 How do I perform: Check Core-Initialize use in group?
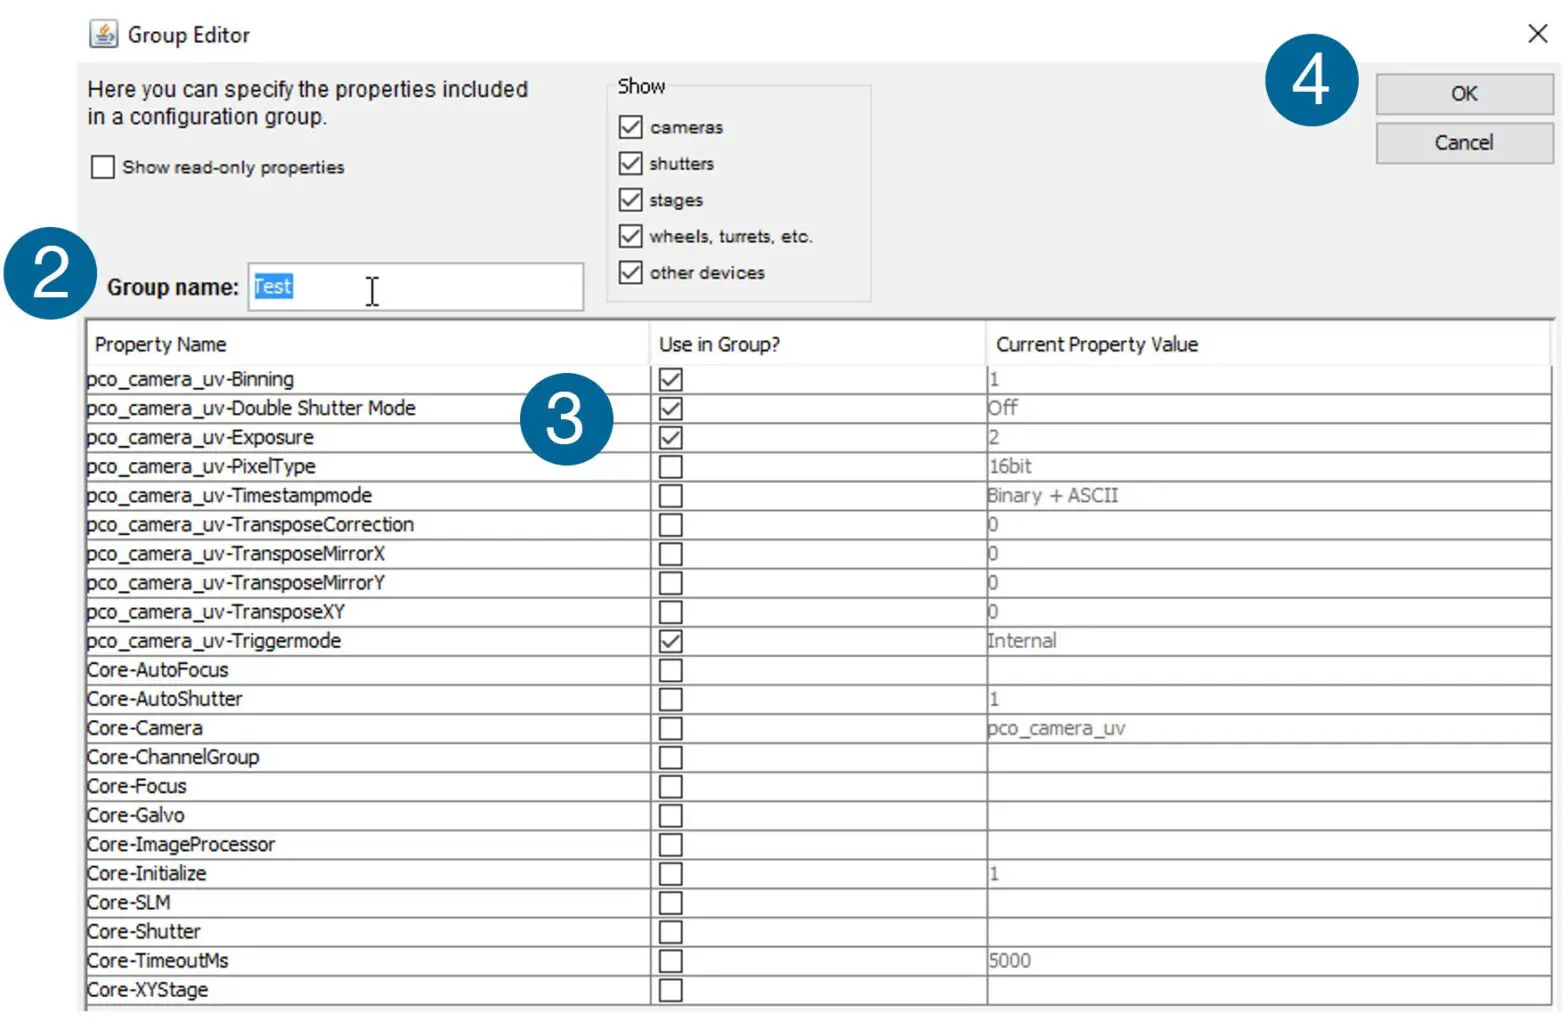tap(671, 873)
